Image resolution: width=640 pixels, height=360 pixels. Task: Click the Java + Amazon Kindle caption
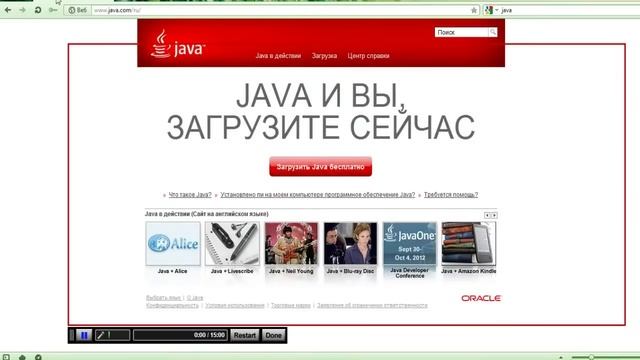coord(469,271)
